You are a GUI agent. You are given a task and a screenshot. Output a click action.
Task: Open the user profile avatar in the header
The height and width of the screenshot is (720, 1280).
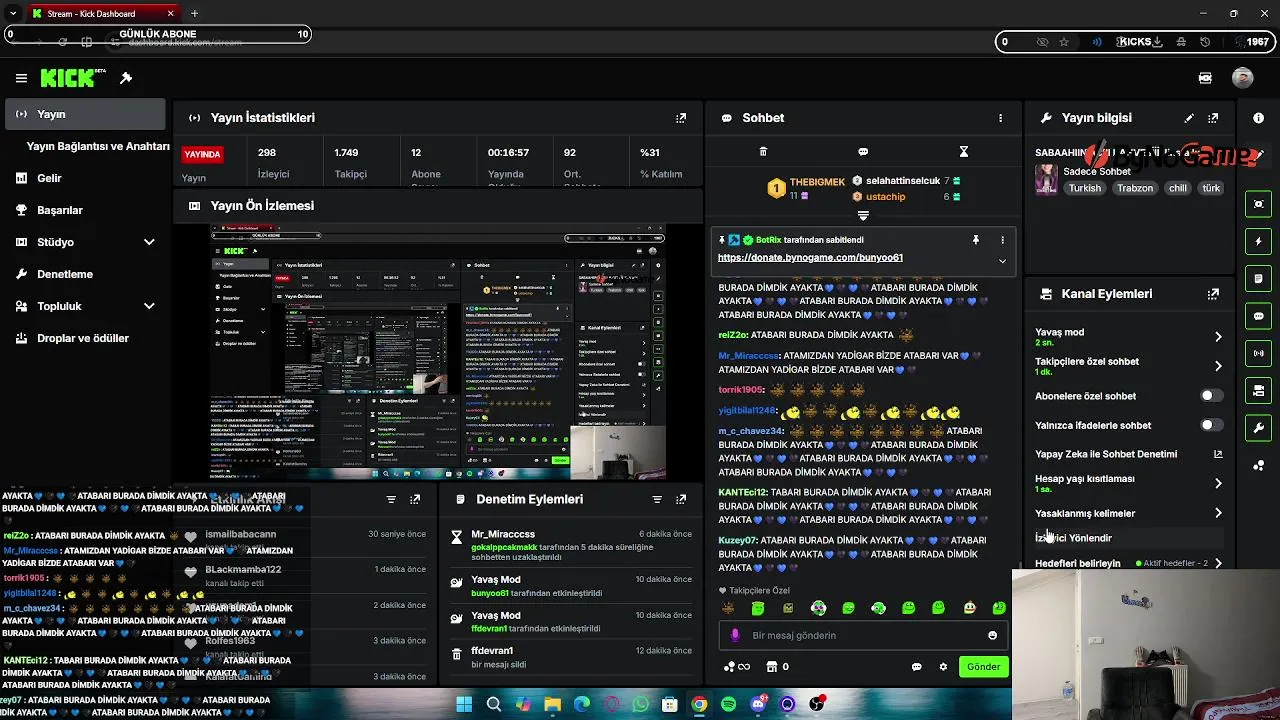pos(1242,78)
